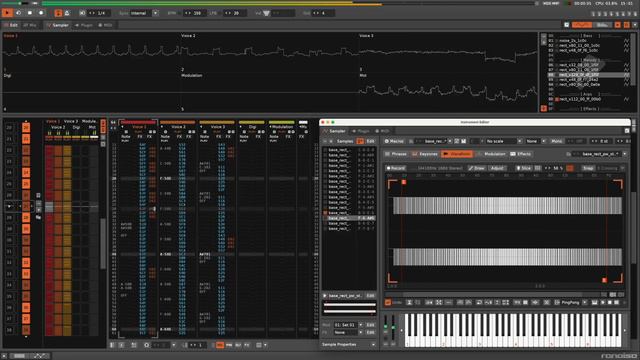Click the Macros button in Instrument Editor
Viewport: 640px width, 360px height.
click(x=394, y=141)
